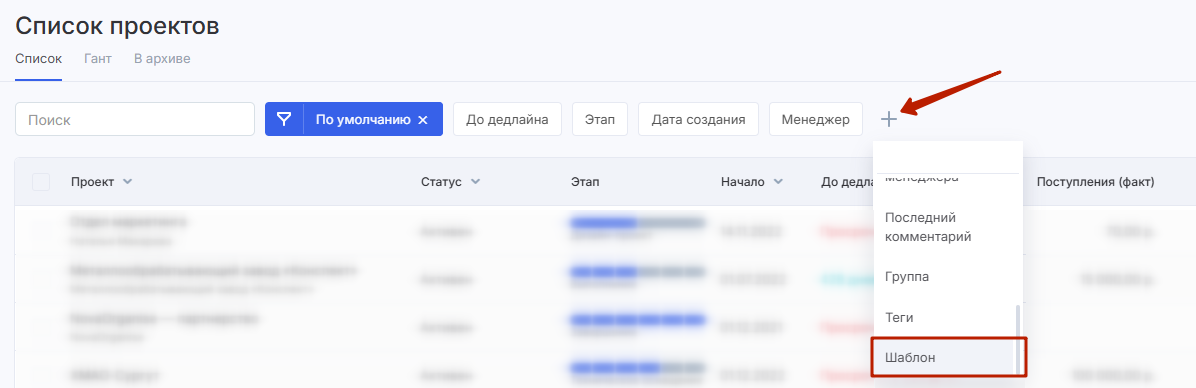This screenshot has height=388, width=1196.
Task: Open the Менеджер filter button
Action: [815, 120]
